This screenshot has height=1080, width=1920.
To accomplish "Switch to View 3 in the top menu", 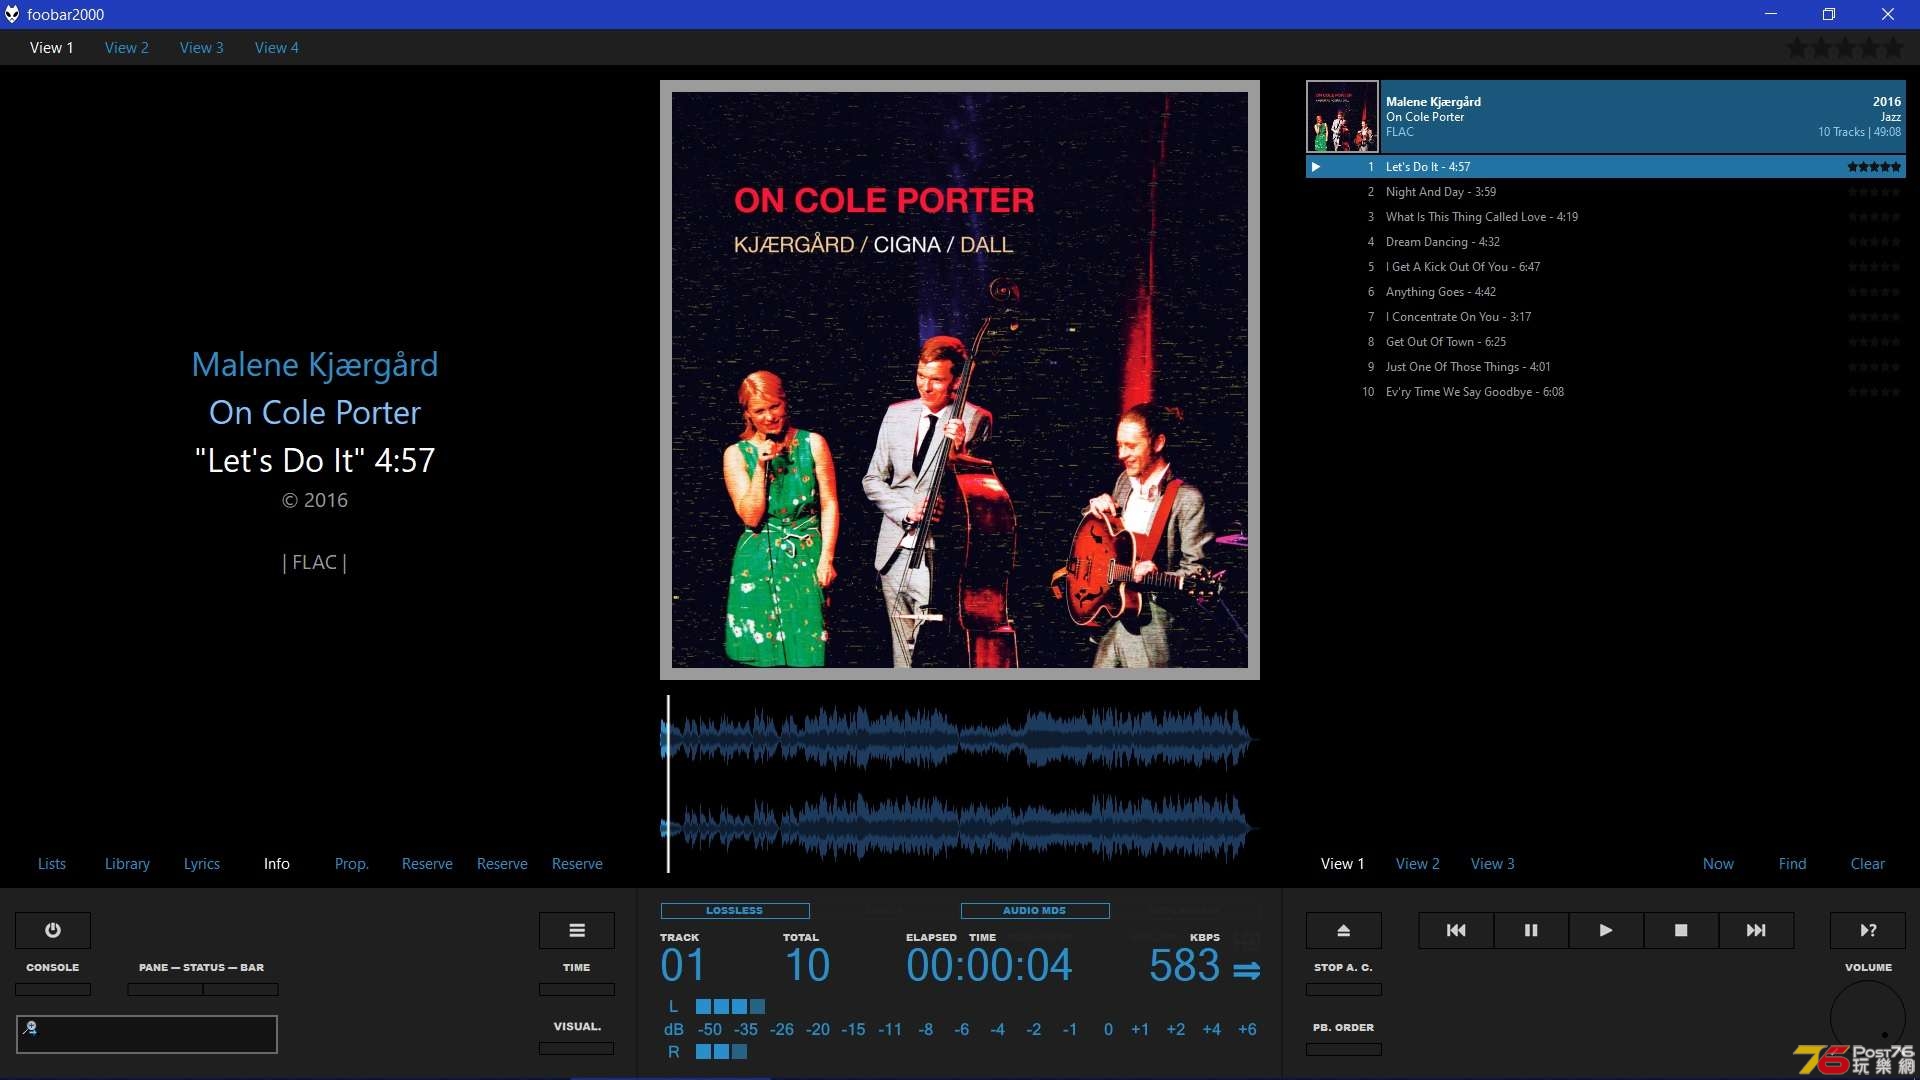I will [202, 48].
